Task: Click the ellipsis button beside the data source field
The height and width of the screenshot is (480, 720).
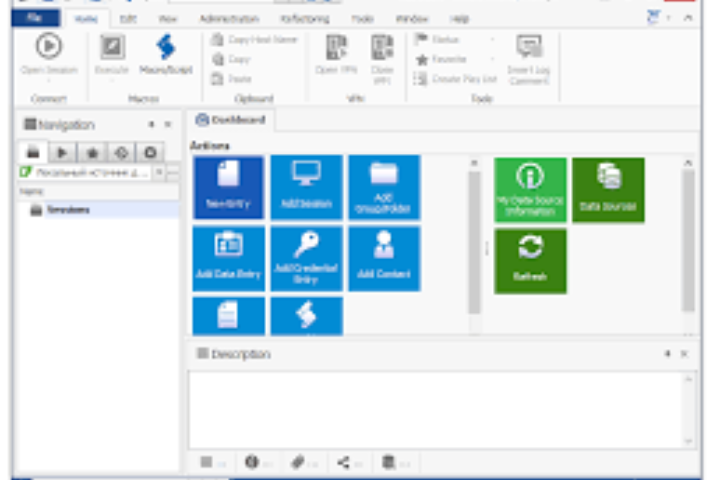Action: pyautogui.click(x=173, y=173)
